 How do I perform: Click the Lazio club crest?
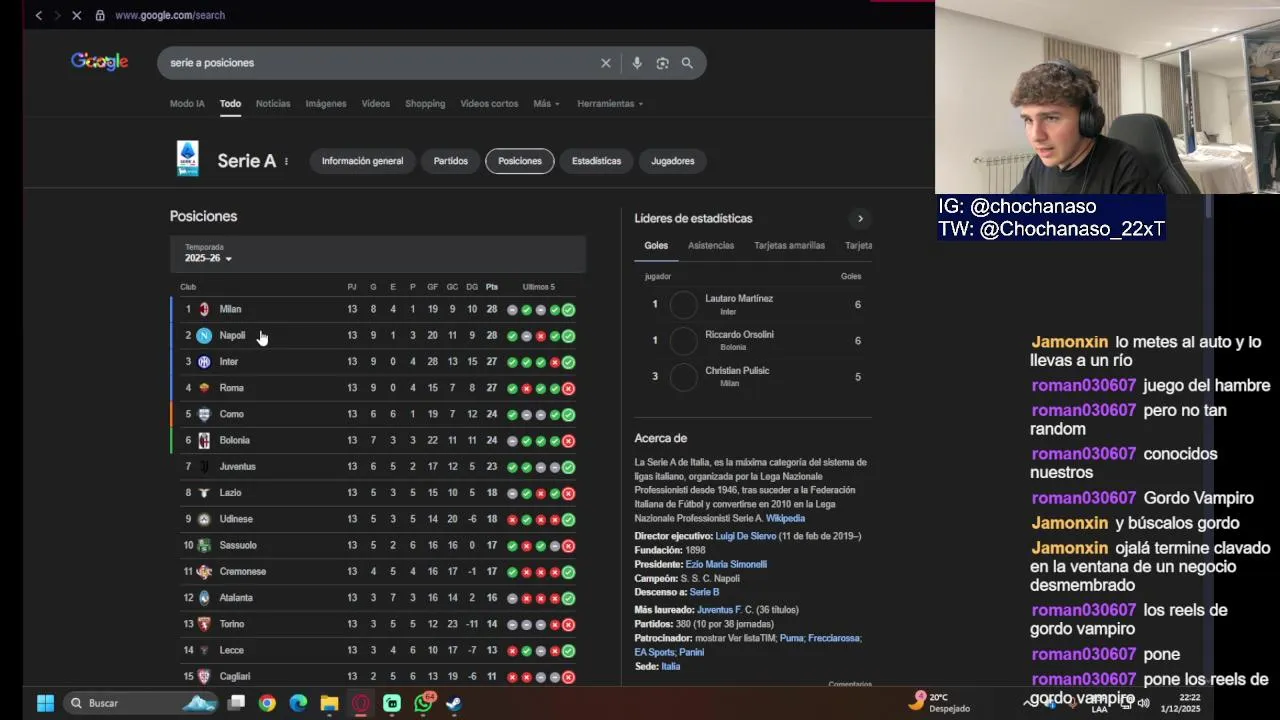pyautogui.click(x=204, y=492)
